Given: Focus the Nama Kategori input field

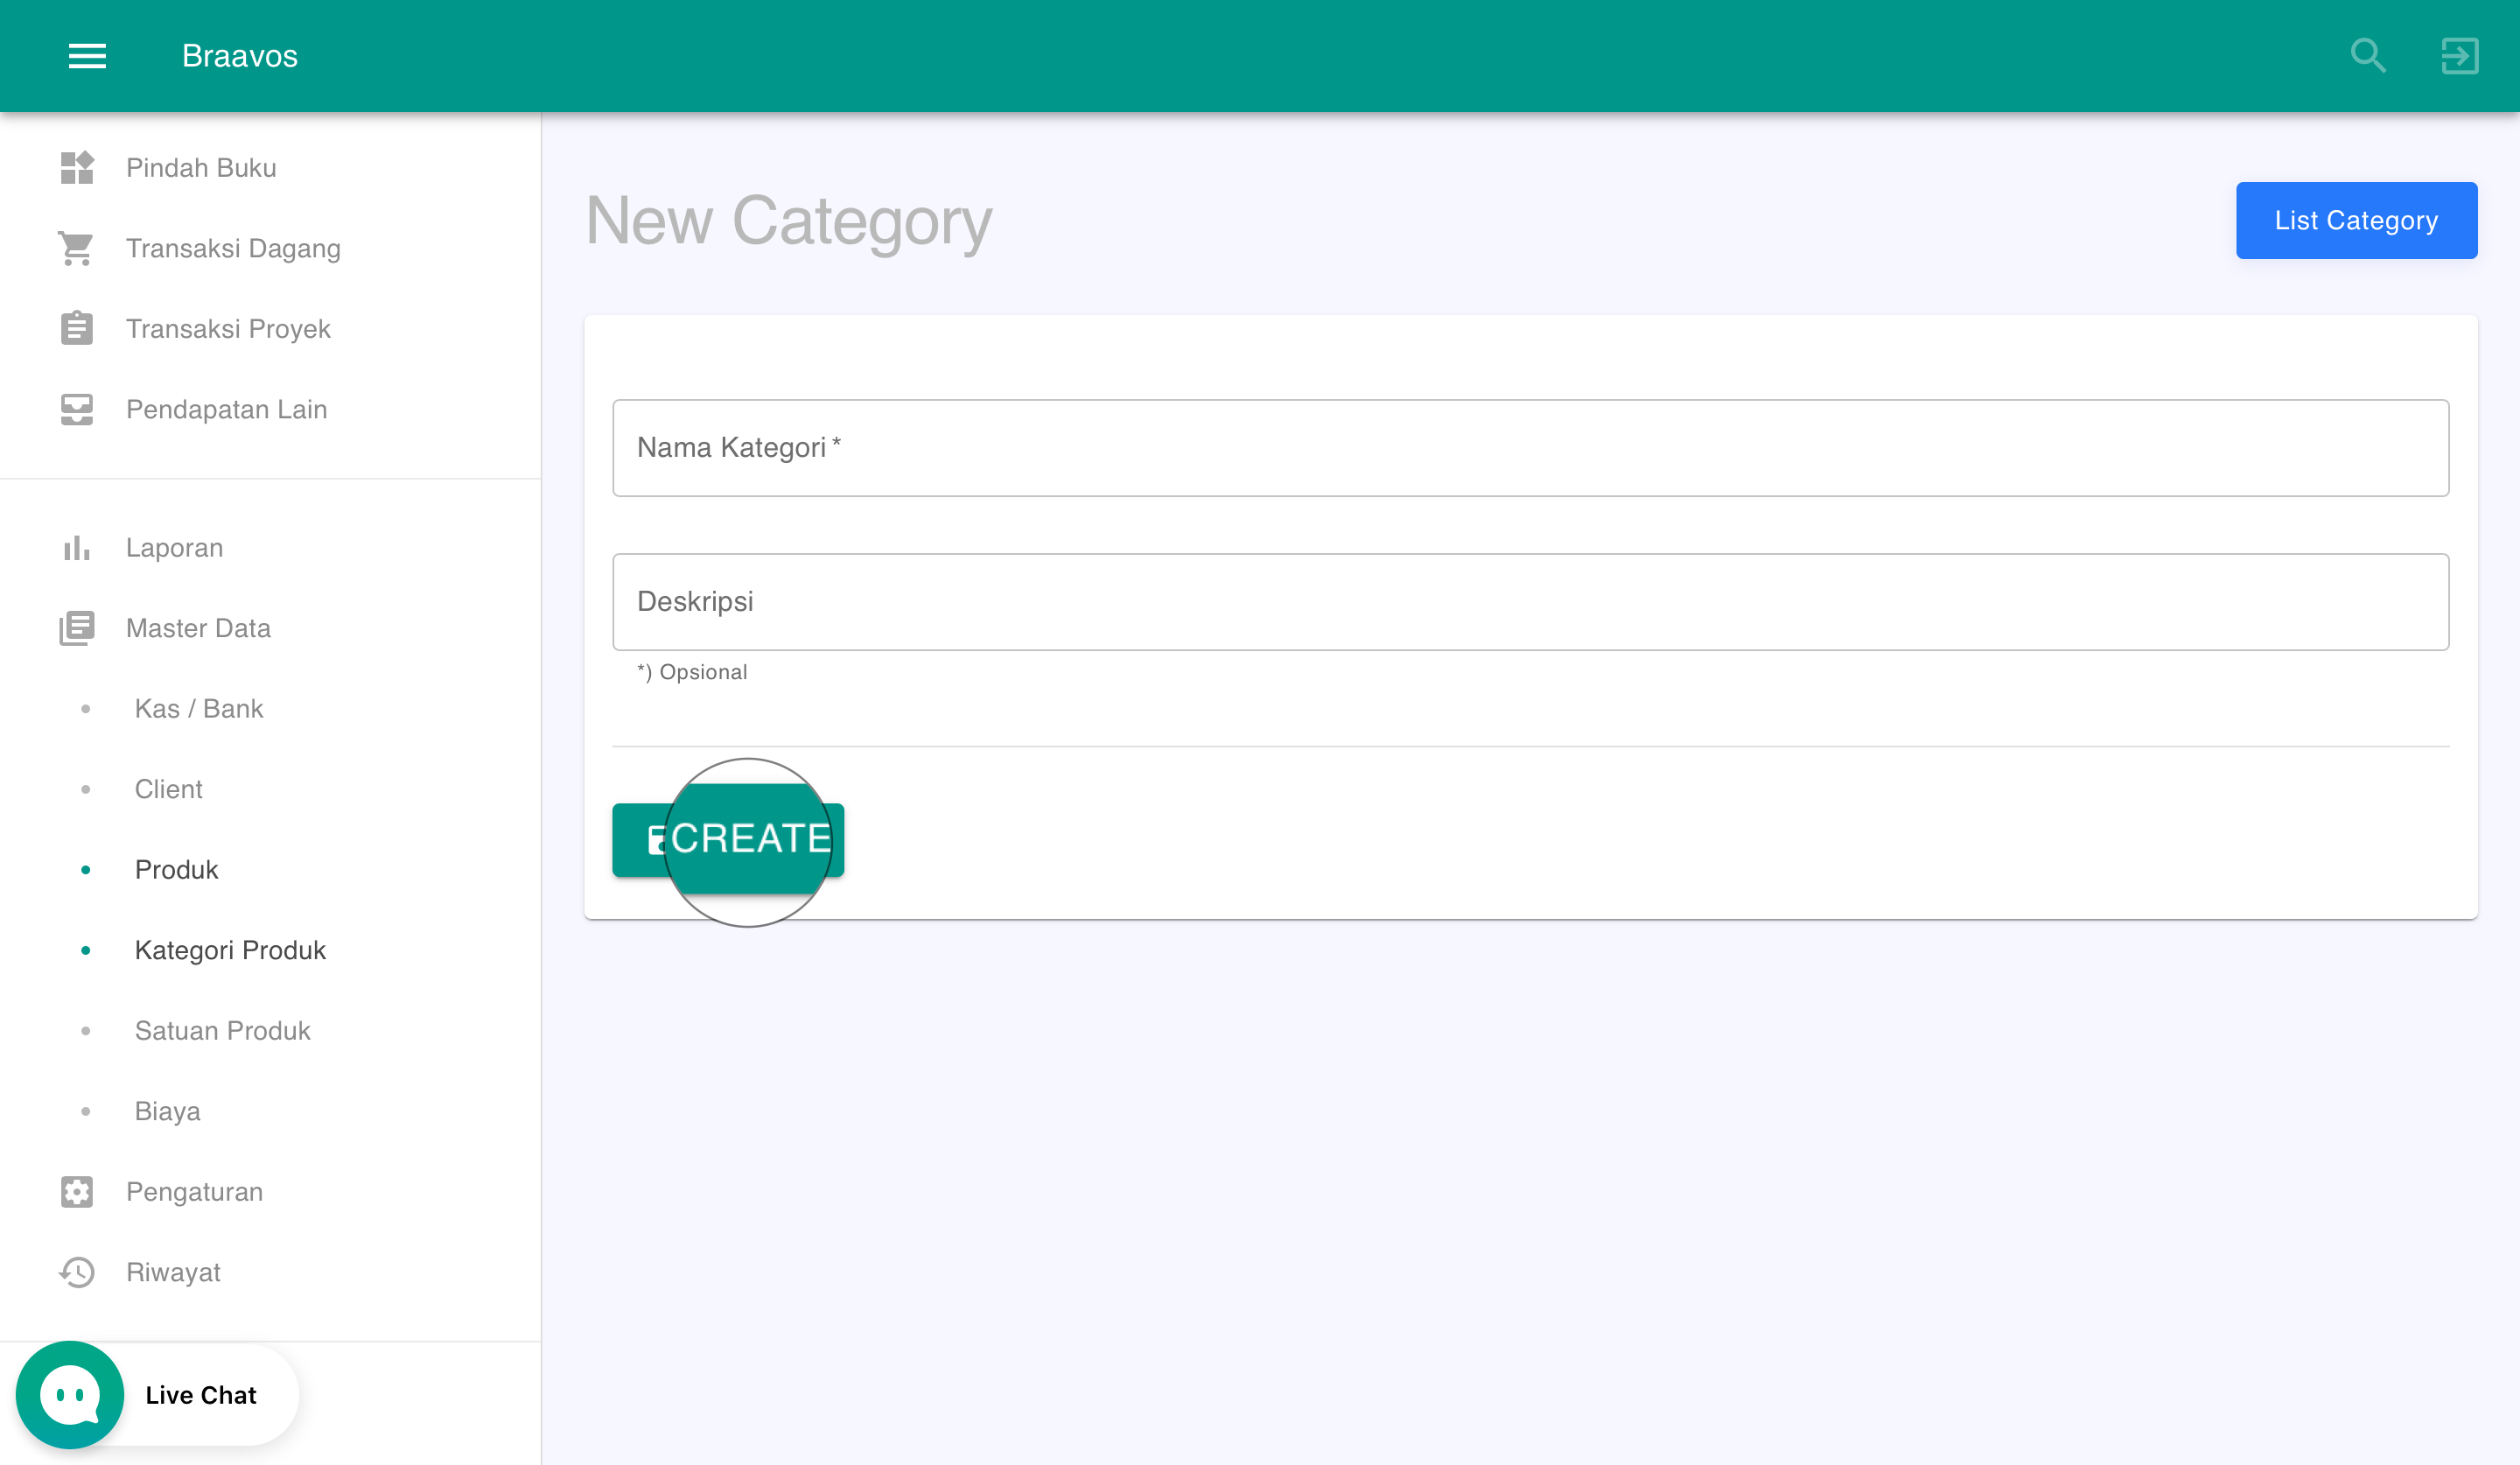Looking at the screenshot, I should tap(1530, 448).
